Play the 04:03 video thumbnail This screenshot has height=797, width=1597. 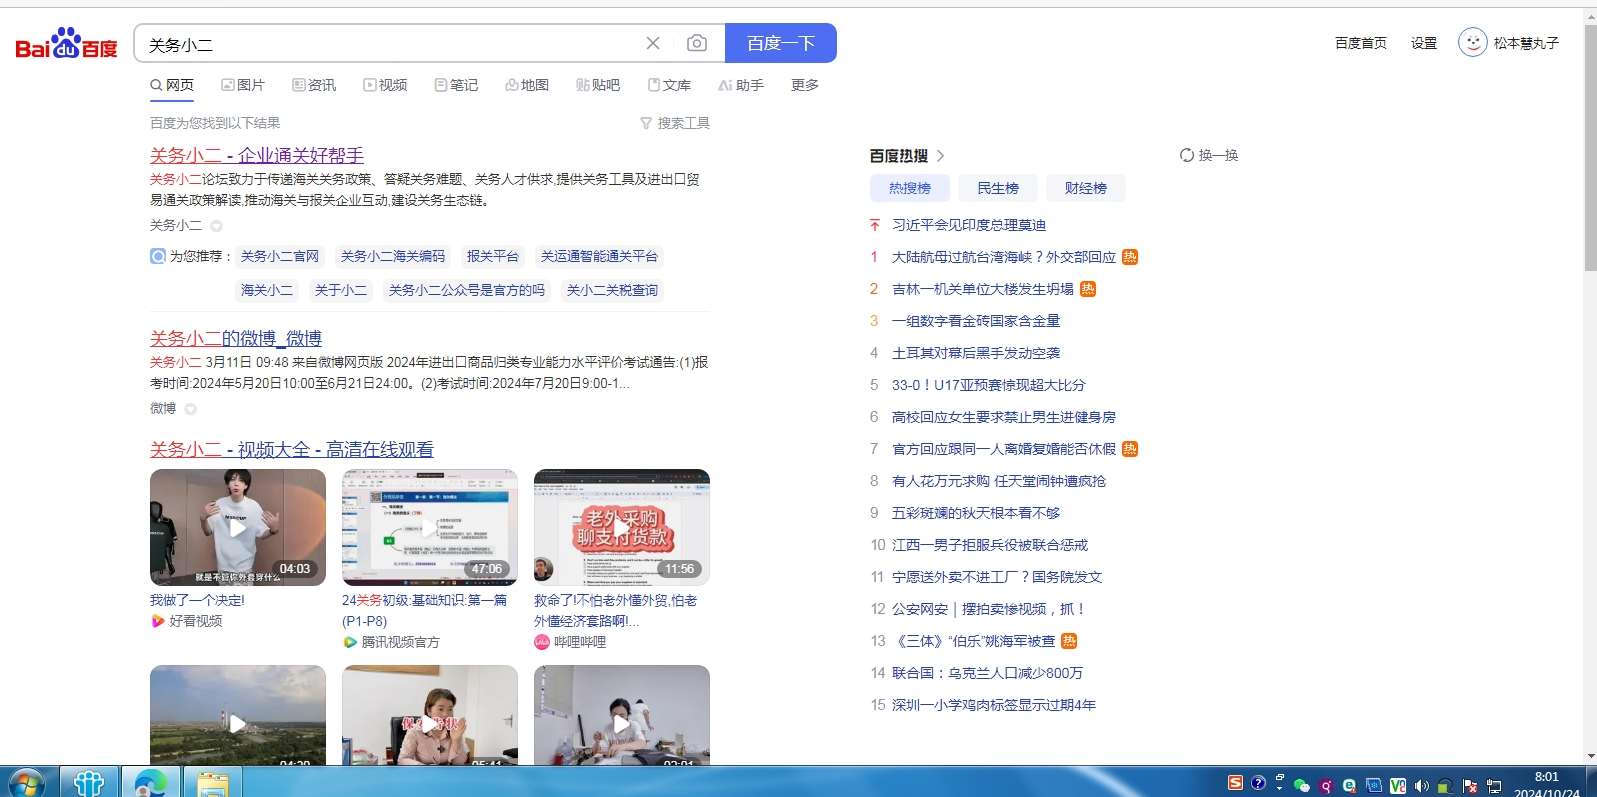(x=238, y=527)
